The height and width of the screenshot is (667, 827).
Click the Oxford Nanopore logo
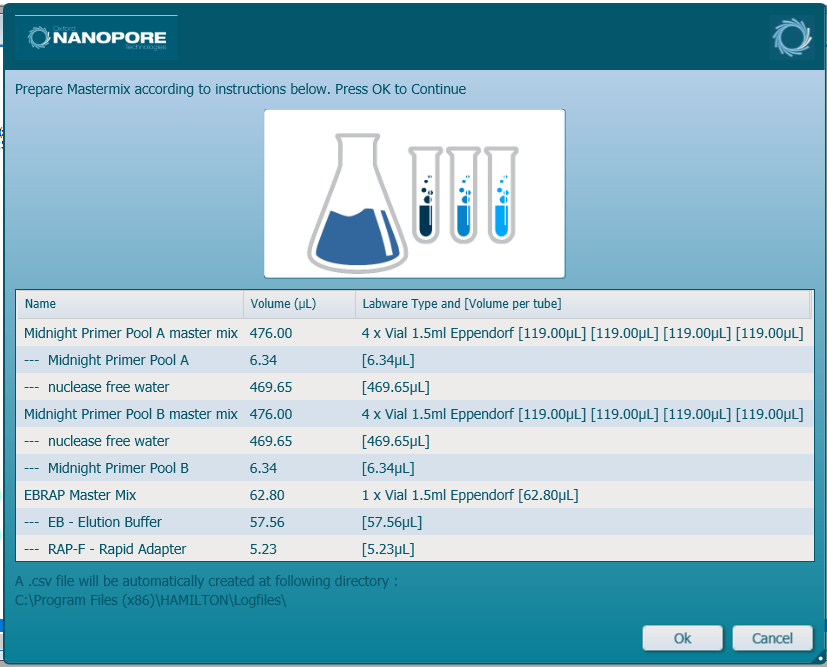tap(97, 37)
